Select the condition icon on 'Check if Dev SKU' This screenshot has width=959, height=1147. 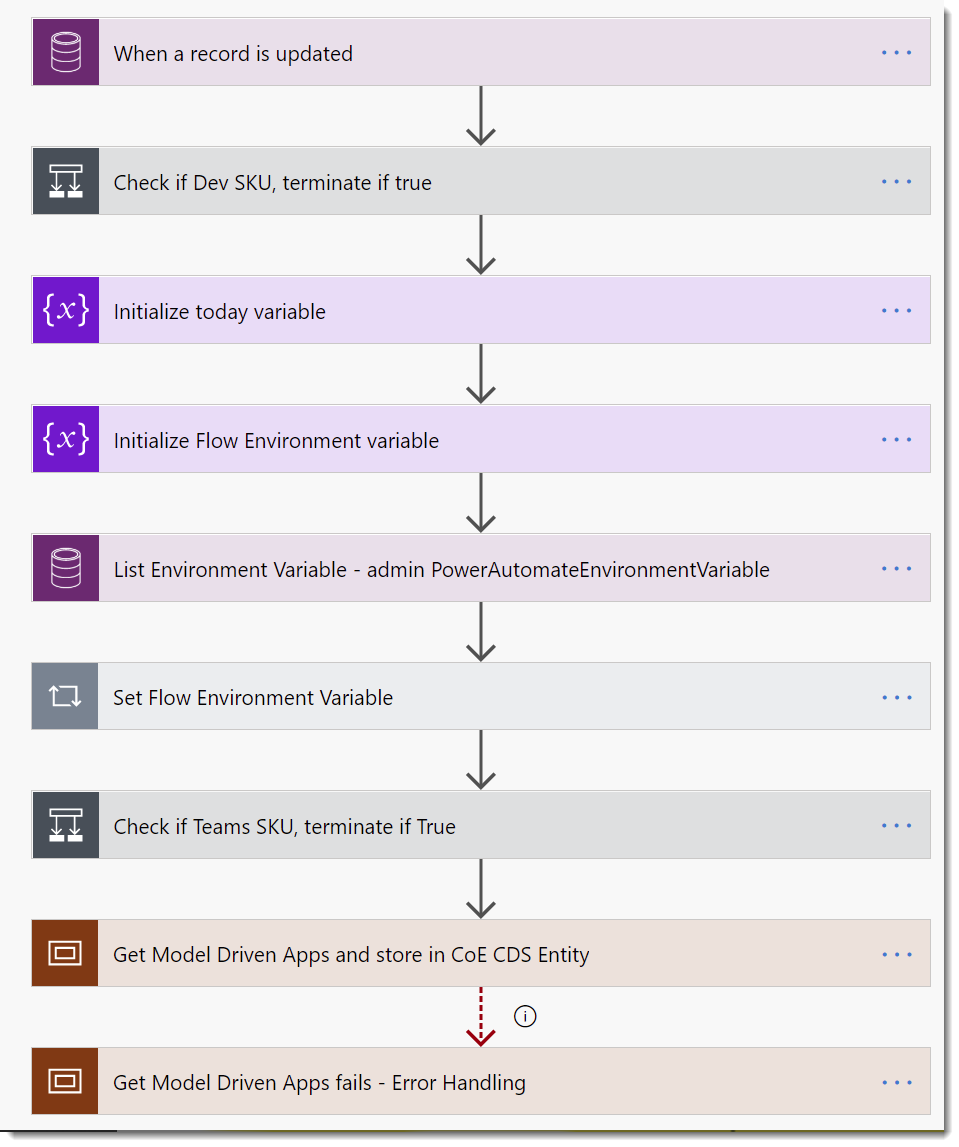click(65, 181)
